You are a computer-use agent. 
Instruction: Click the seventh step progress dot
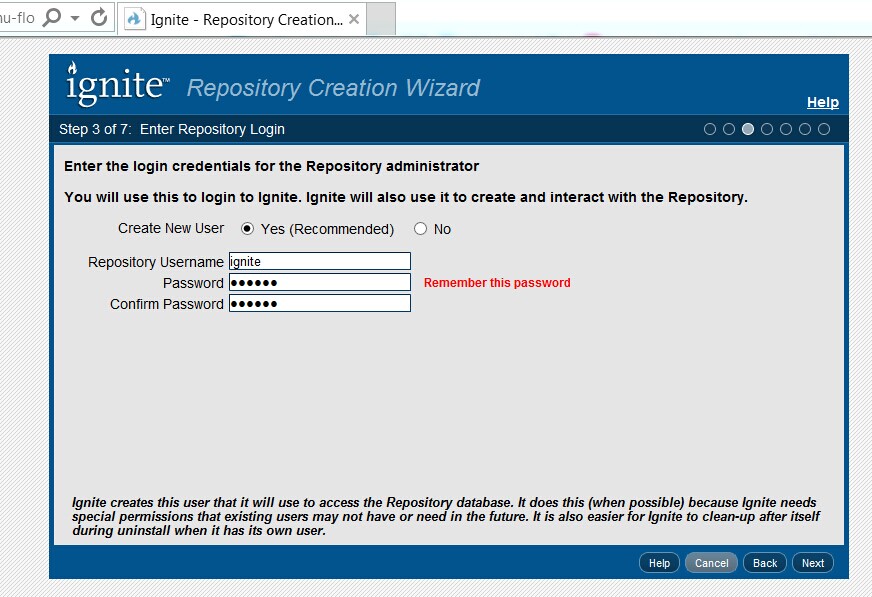824,129
